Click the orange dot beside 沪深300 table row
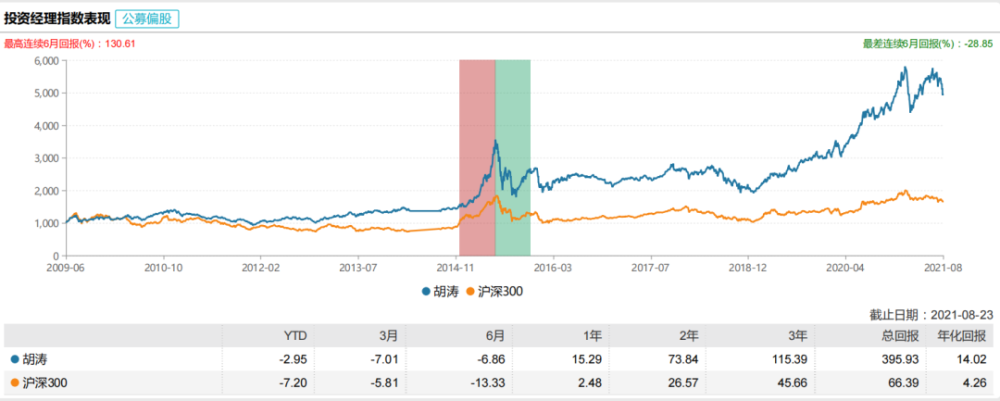Viewport: 1000px width, 401px height. pyautogui.click(x=13, y=382)
